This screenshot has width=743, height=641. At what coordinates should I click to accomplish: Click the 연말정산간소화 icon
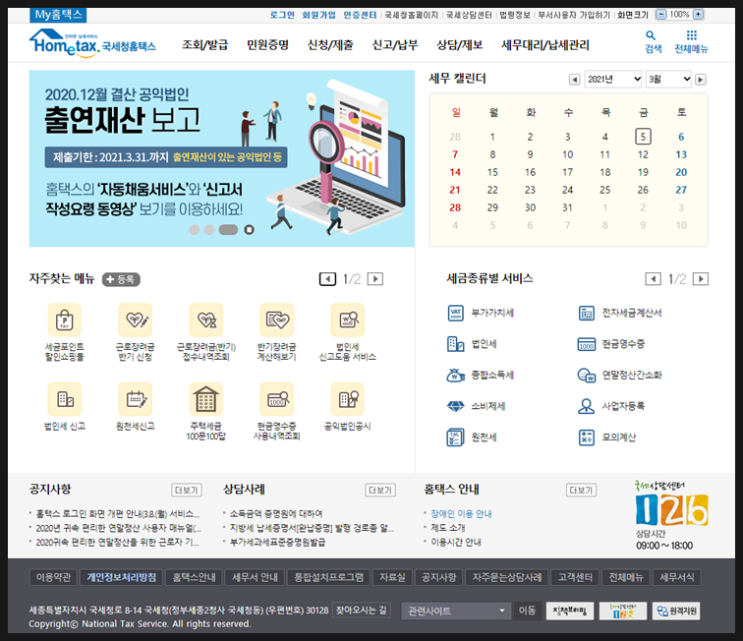coord(587,375)
